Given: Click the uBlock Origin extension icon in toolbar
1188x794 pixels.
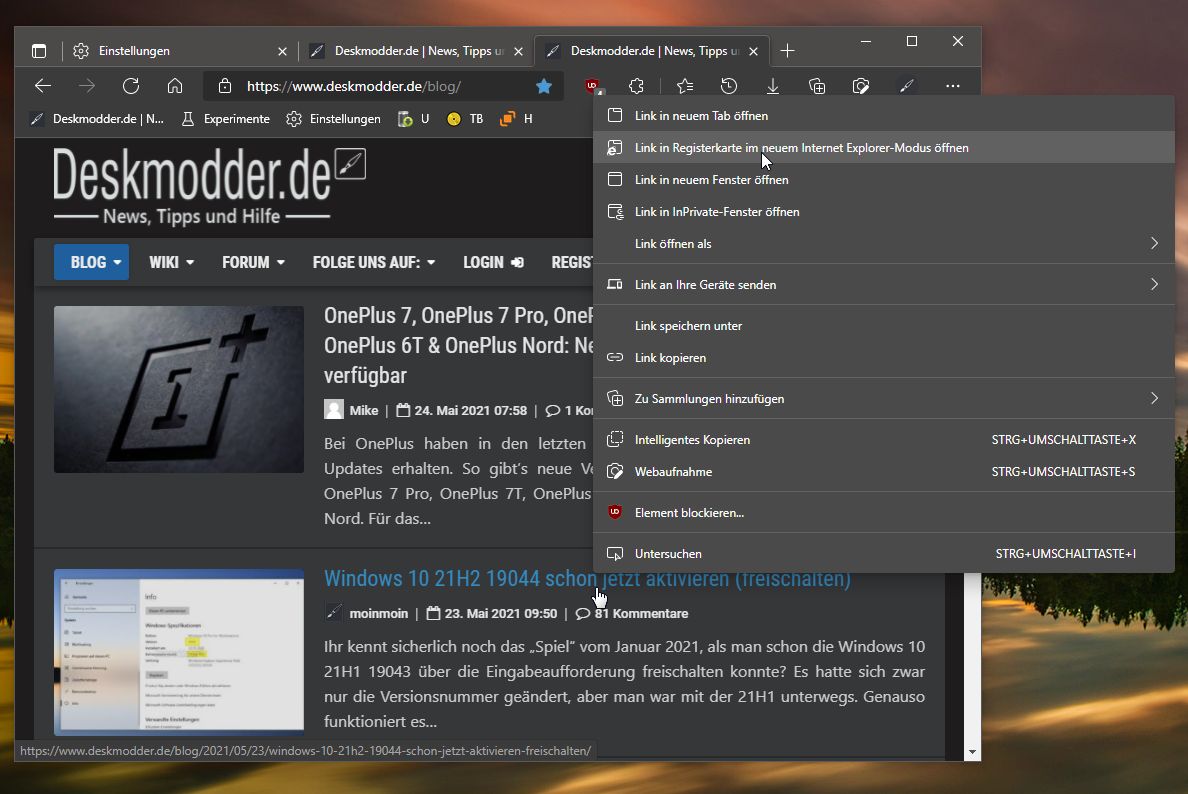Looking at the screenshot, I should tap(592, 86).
